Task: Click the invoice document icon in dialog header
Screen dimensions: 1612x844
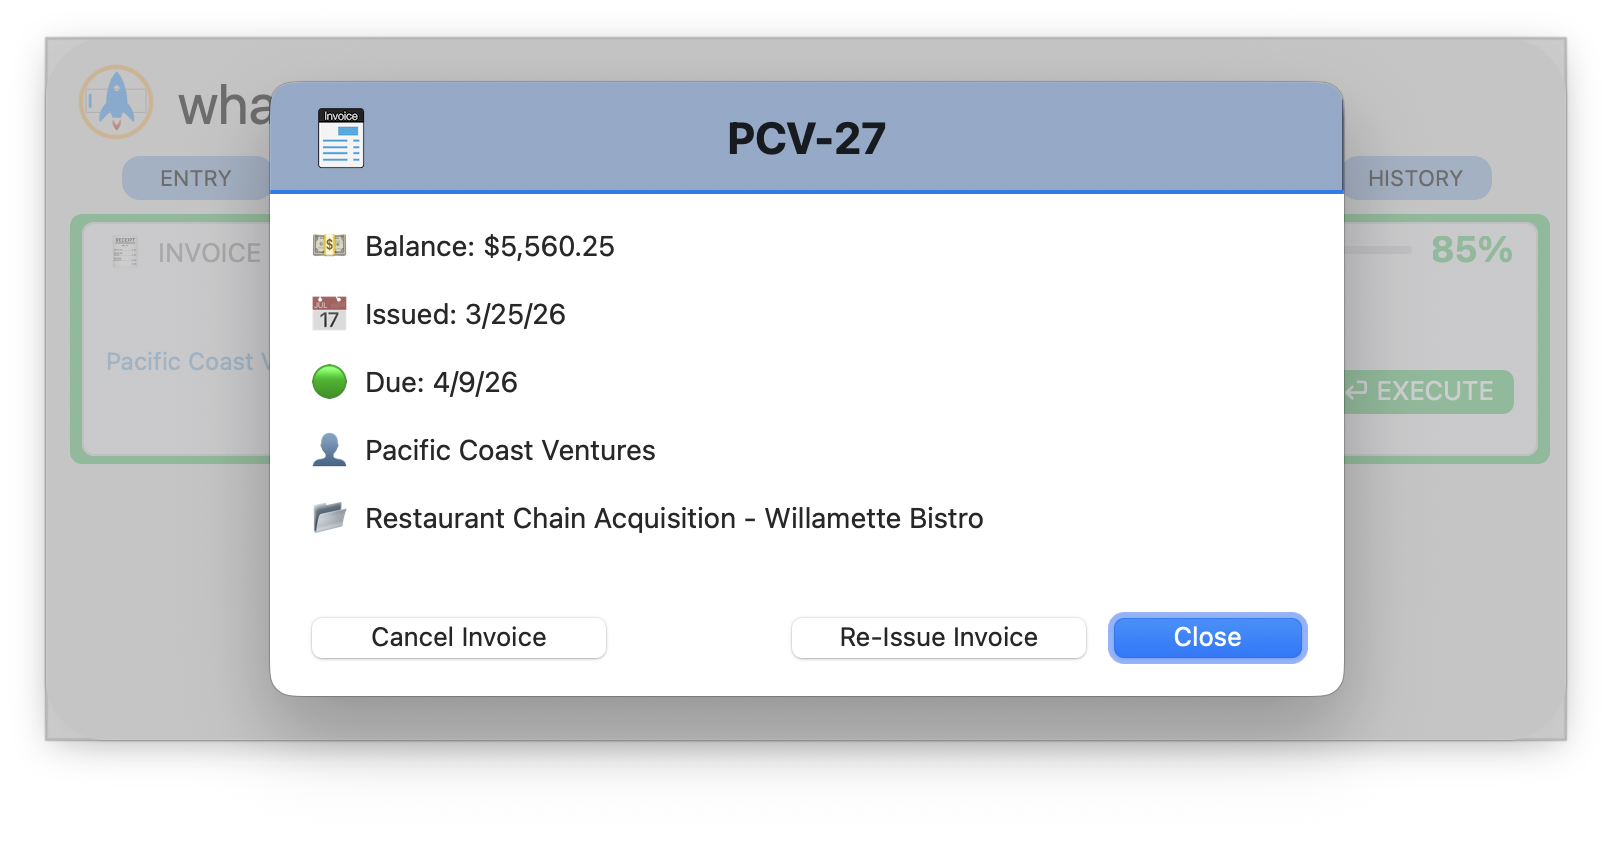Action: 340,139
